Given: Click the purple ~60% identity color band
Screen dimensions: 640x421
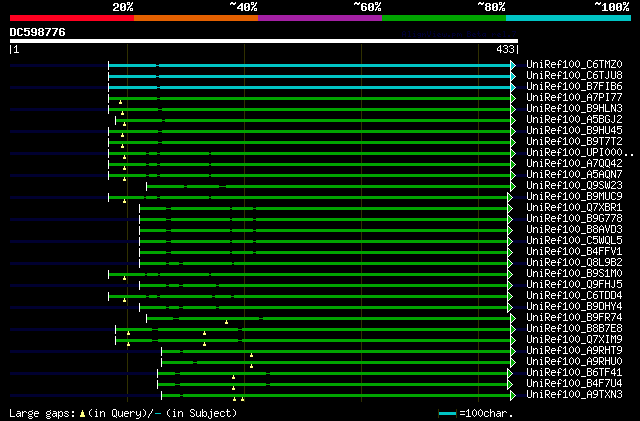Looking at the screenshot, I should pyautogui.click(x=320, y=18).
